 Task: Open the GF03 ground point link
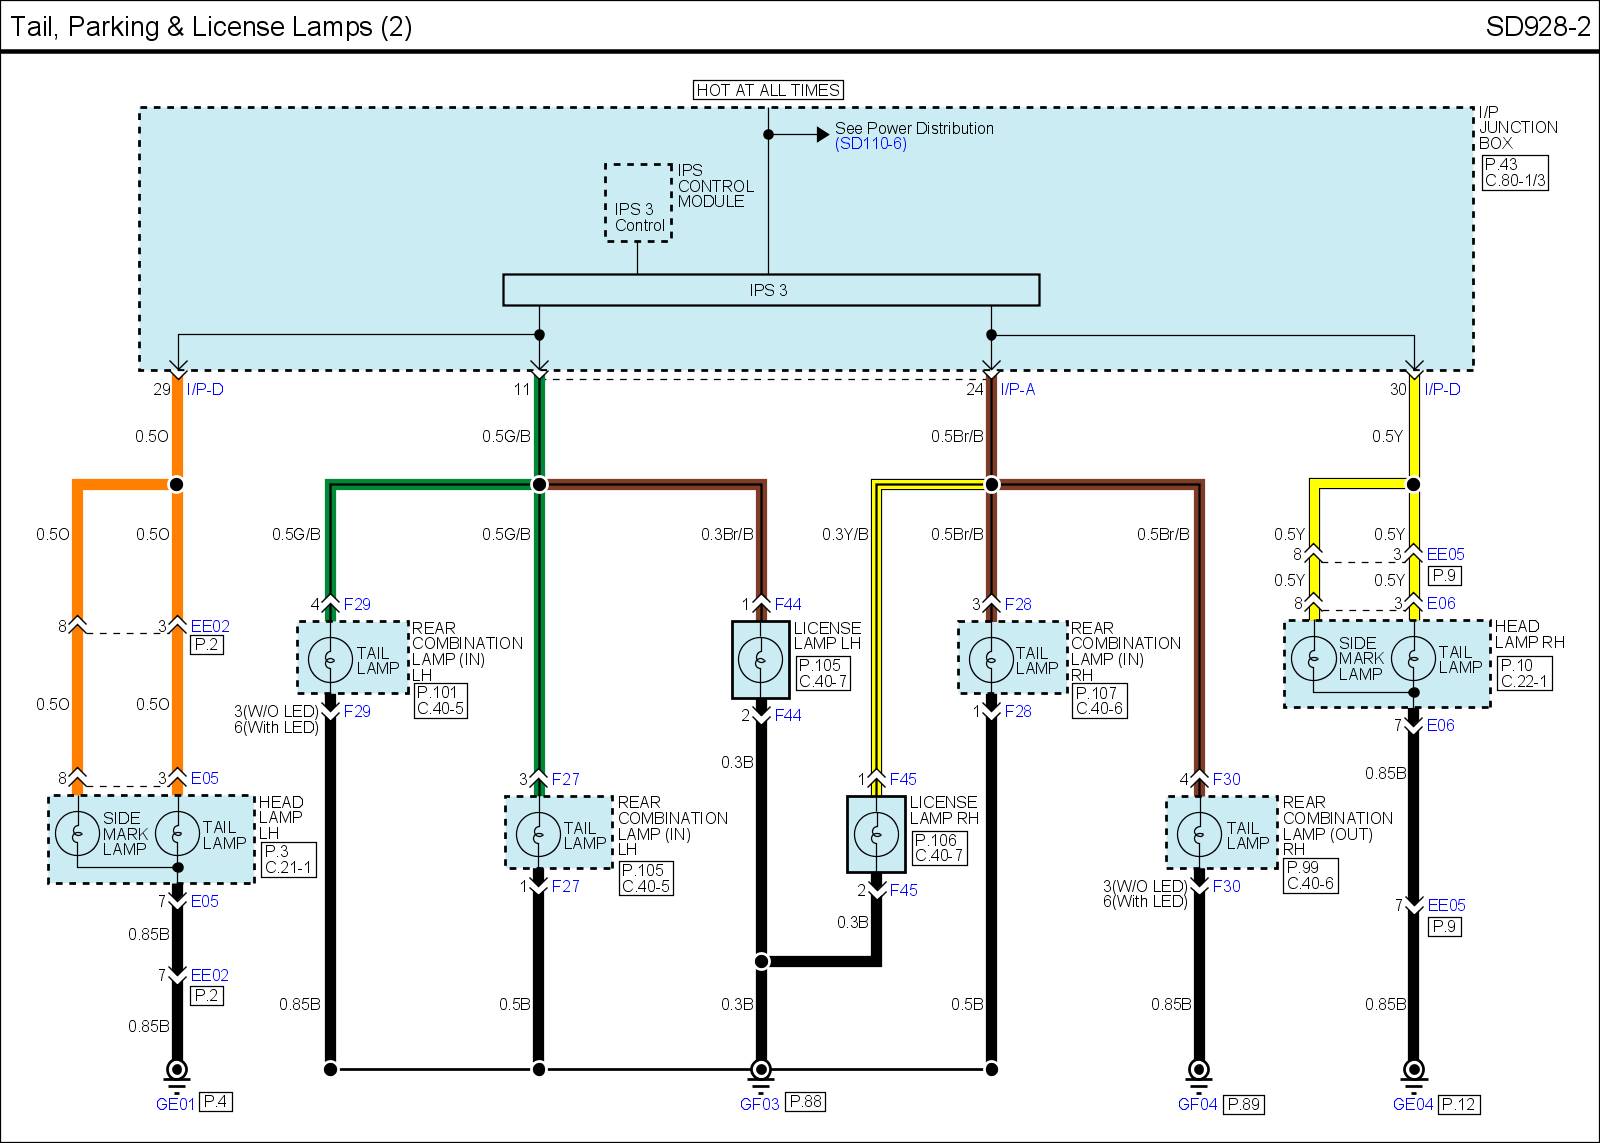(x=759, y=1104)
